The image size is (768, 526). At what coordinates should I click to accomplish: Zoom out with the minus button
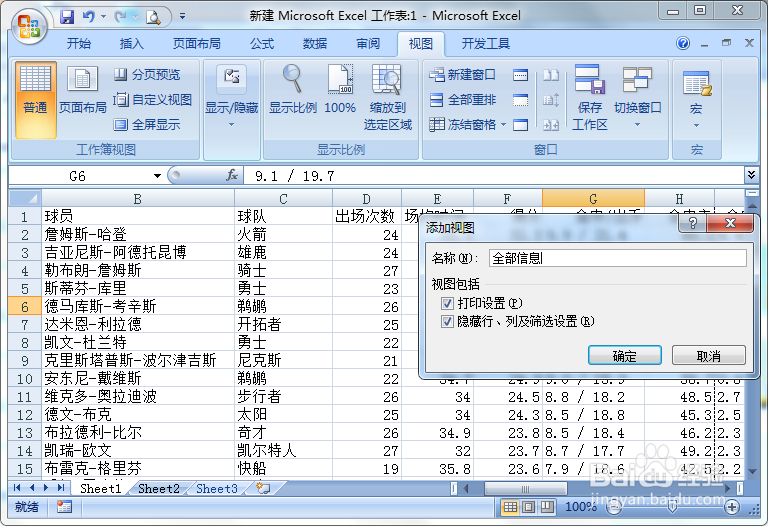click(613, 507)
